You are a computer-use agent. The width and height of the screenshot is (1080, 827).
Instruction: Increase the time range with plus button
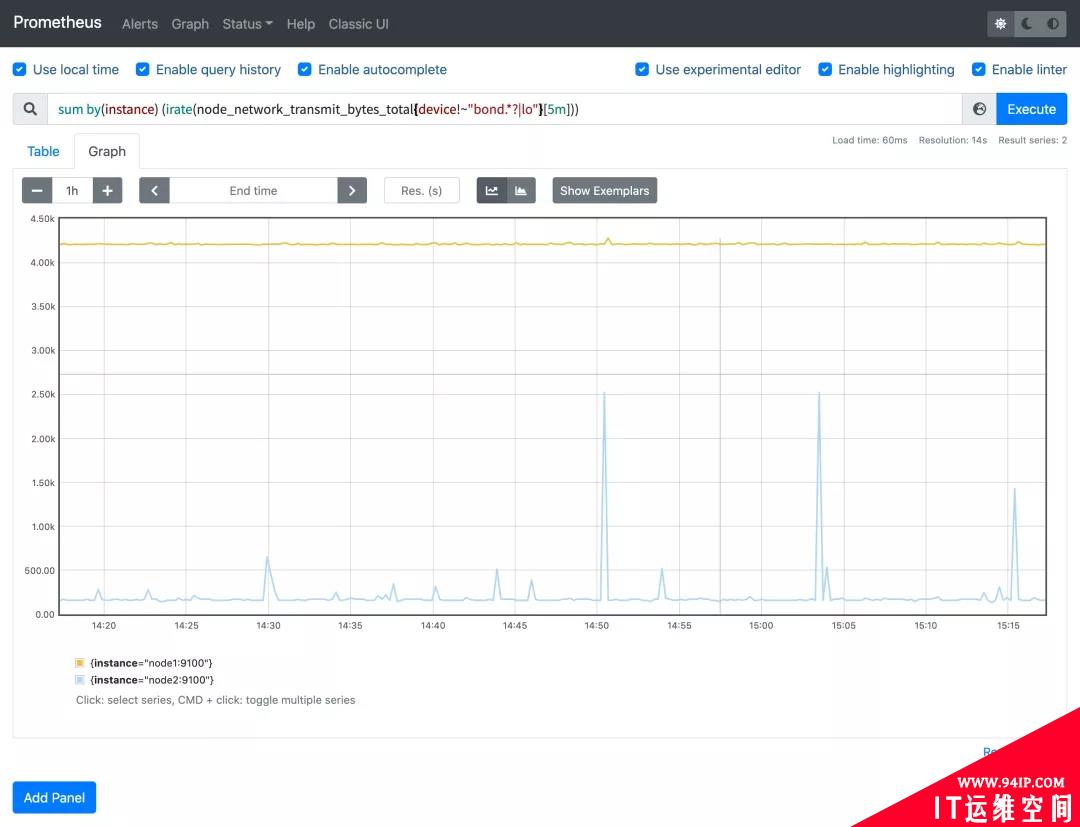(107, 191)
